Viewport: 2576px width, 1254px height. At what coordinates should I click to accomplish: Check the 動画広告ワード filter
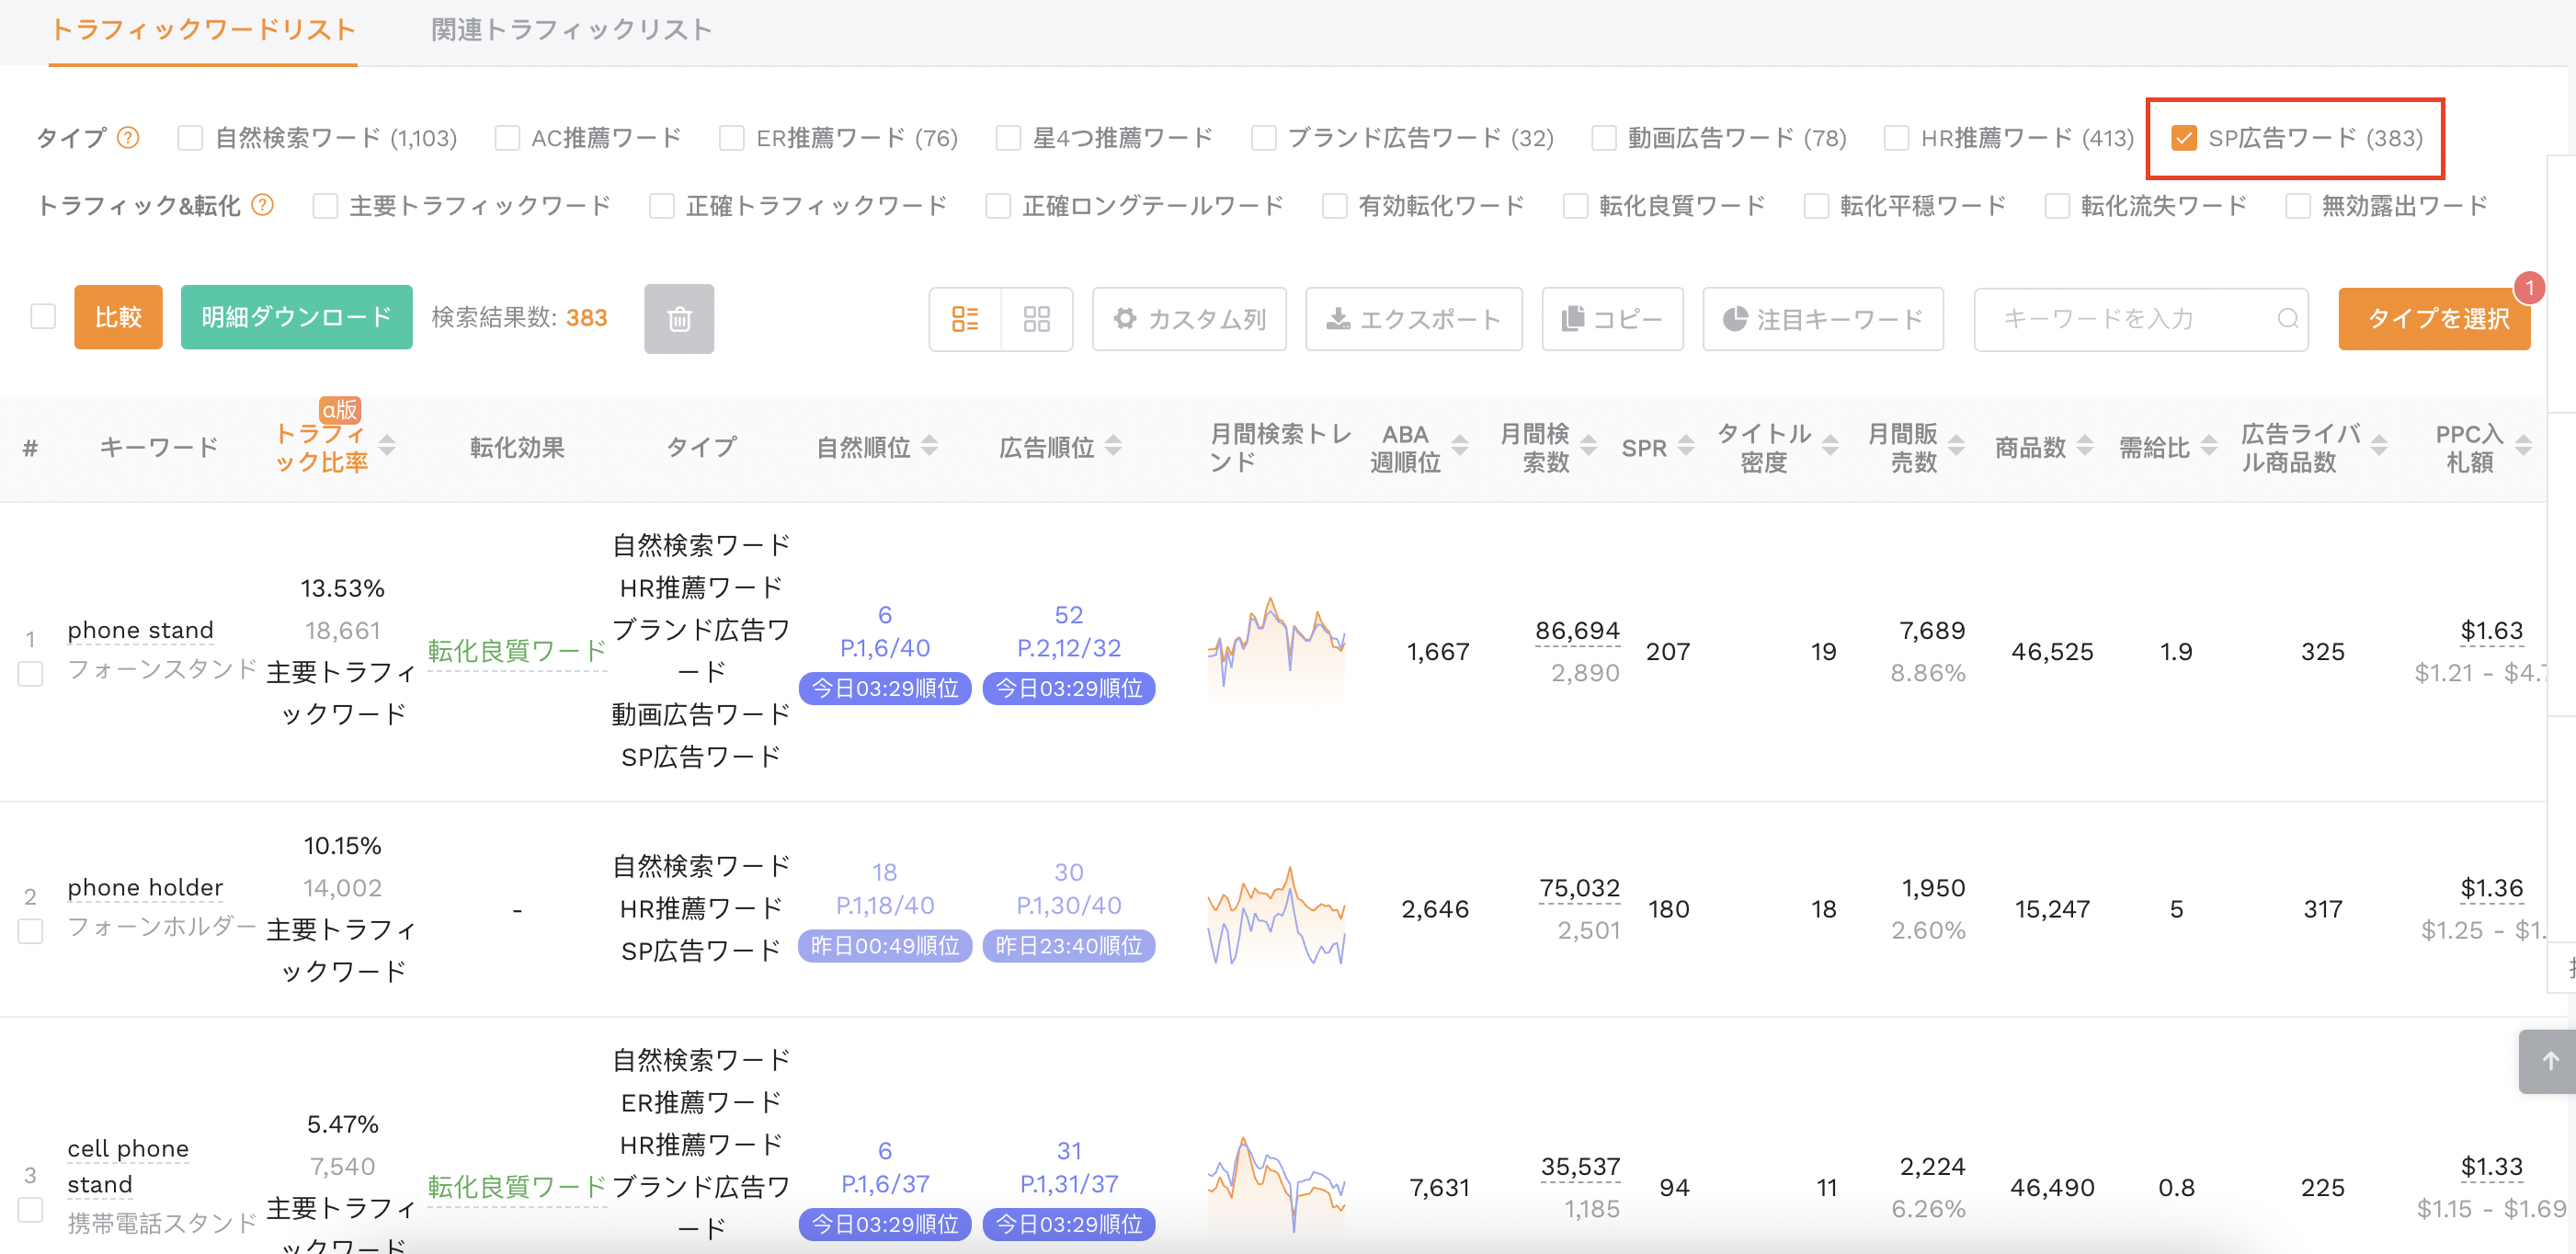tap(1604, 138)
